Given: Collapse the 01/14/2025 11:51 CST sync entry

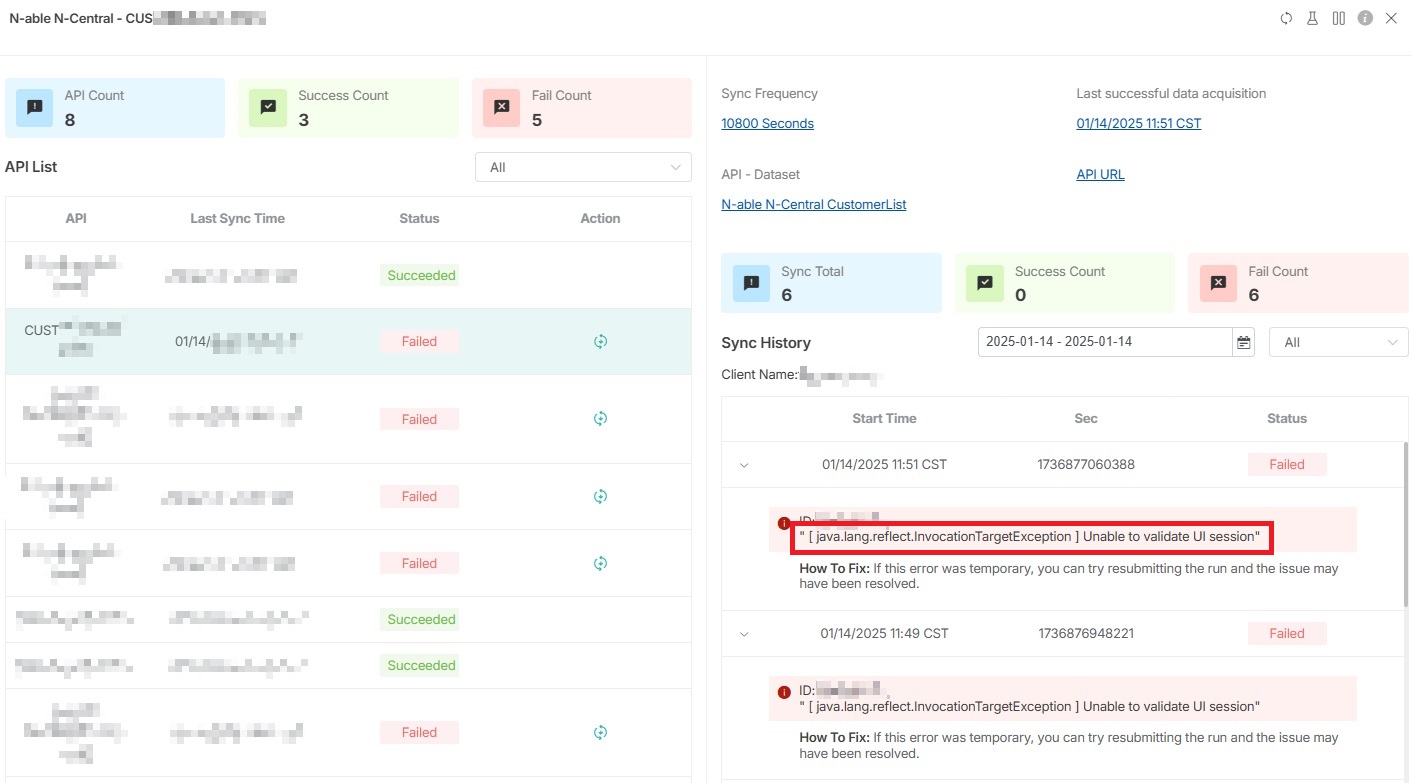Looking at the screenshot, I should (x=744, y=465).
